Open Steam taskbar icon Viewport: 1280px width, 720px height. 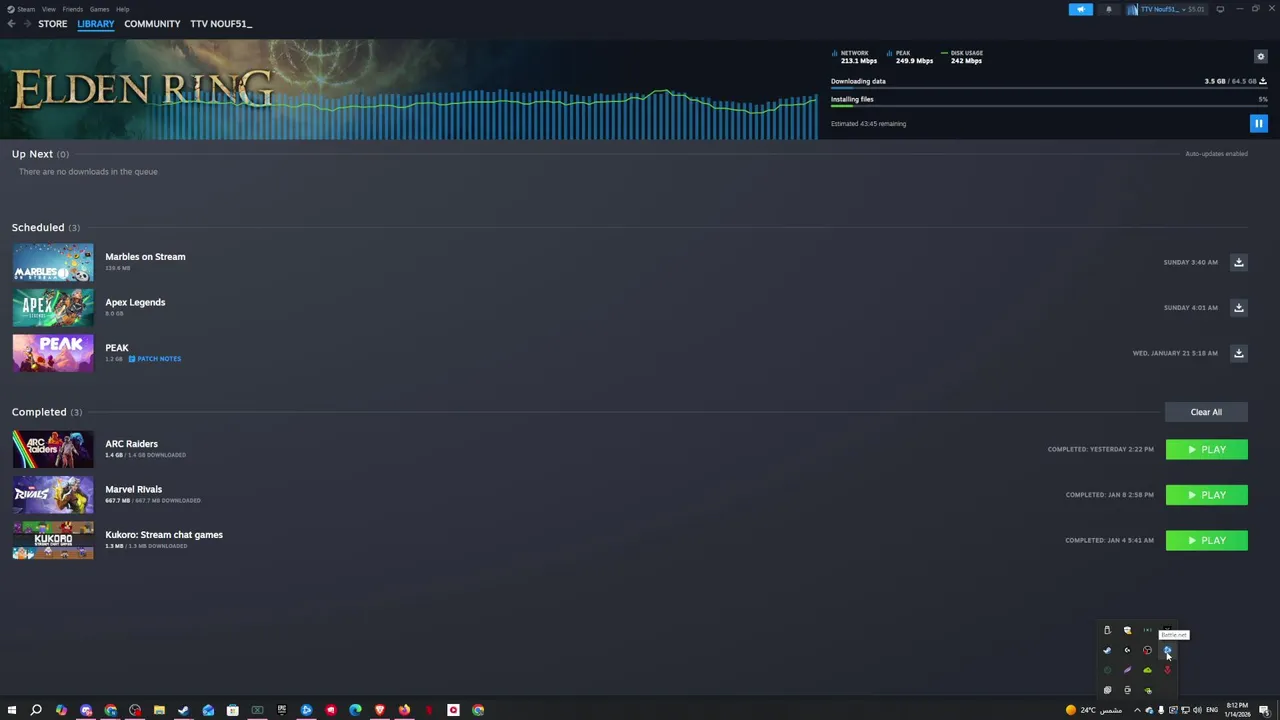(x=183, y=710)
